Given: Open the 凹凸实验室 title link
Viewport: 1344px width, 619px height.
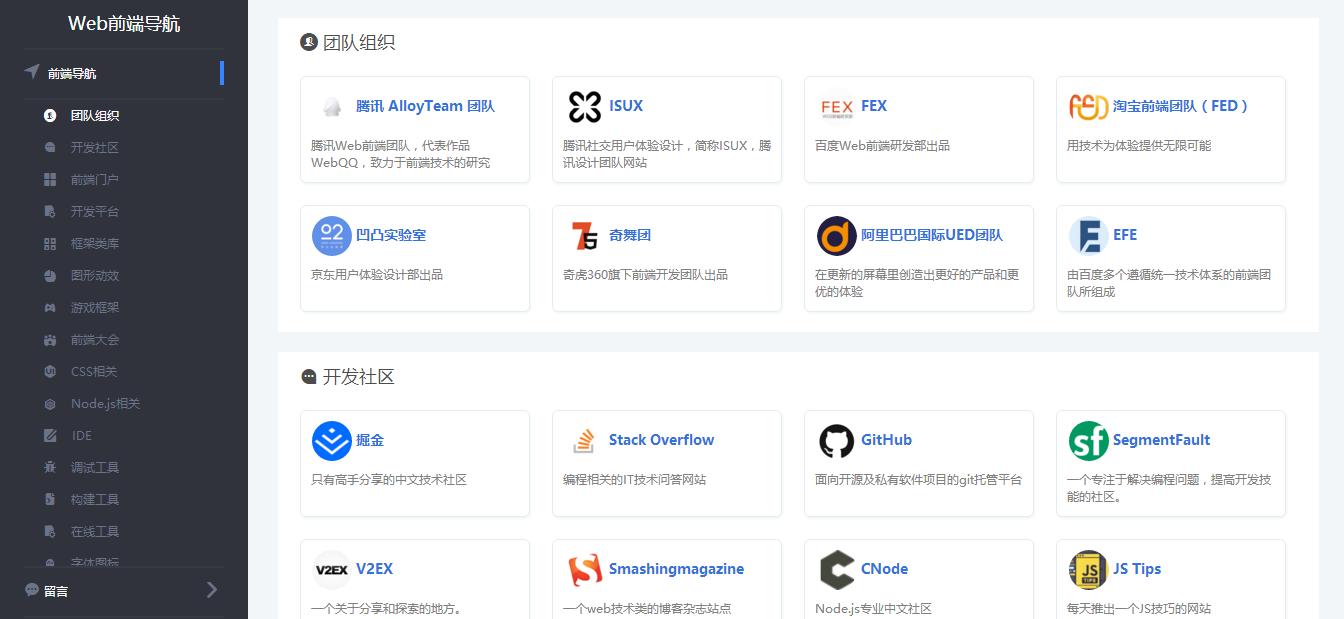Looking at the screenshot, I should (x=391, y=235).
